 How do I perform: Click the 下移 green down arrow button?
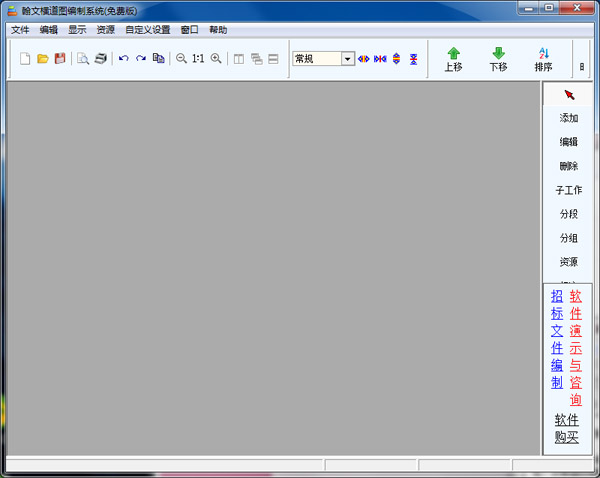[498, 59]
